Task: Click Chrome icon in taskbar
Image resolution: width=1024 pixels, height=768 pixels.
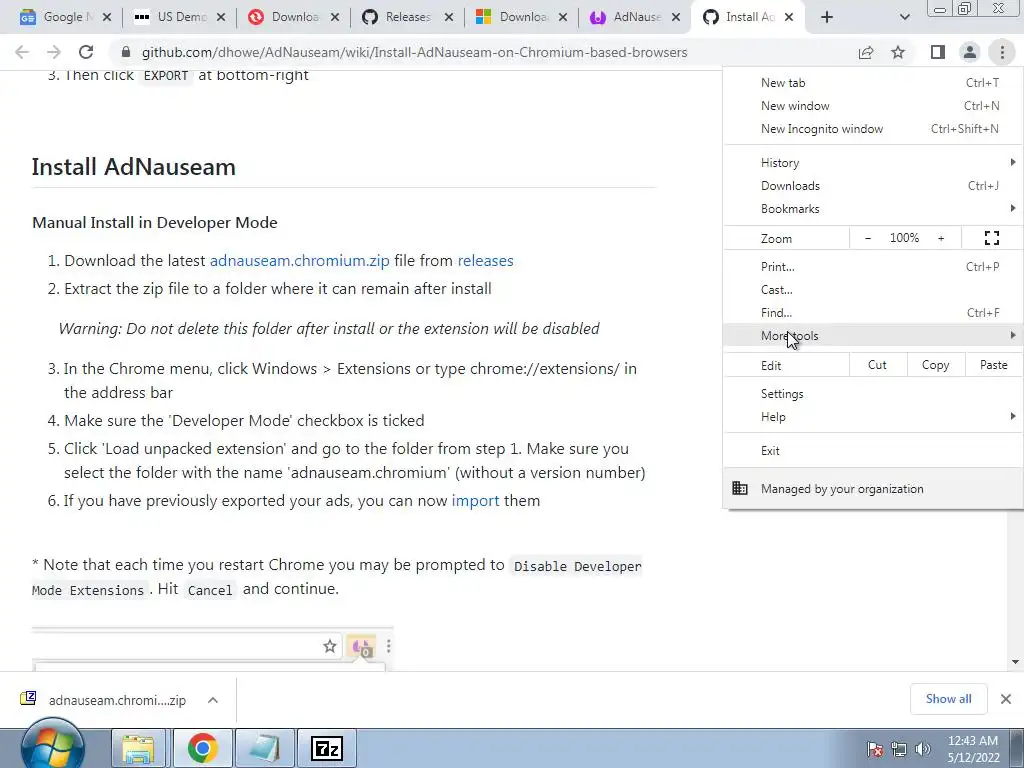Action: (x=202, y=748)
